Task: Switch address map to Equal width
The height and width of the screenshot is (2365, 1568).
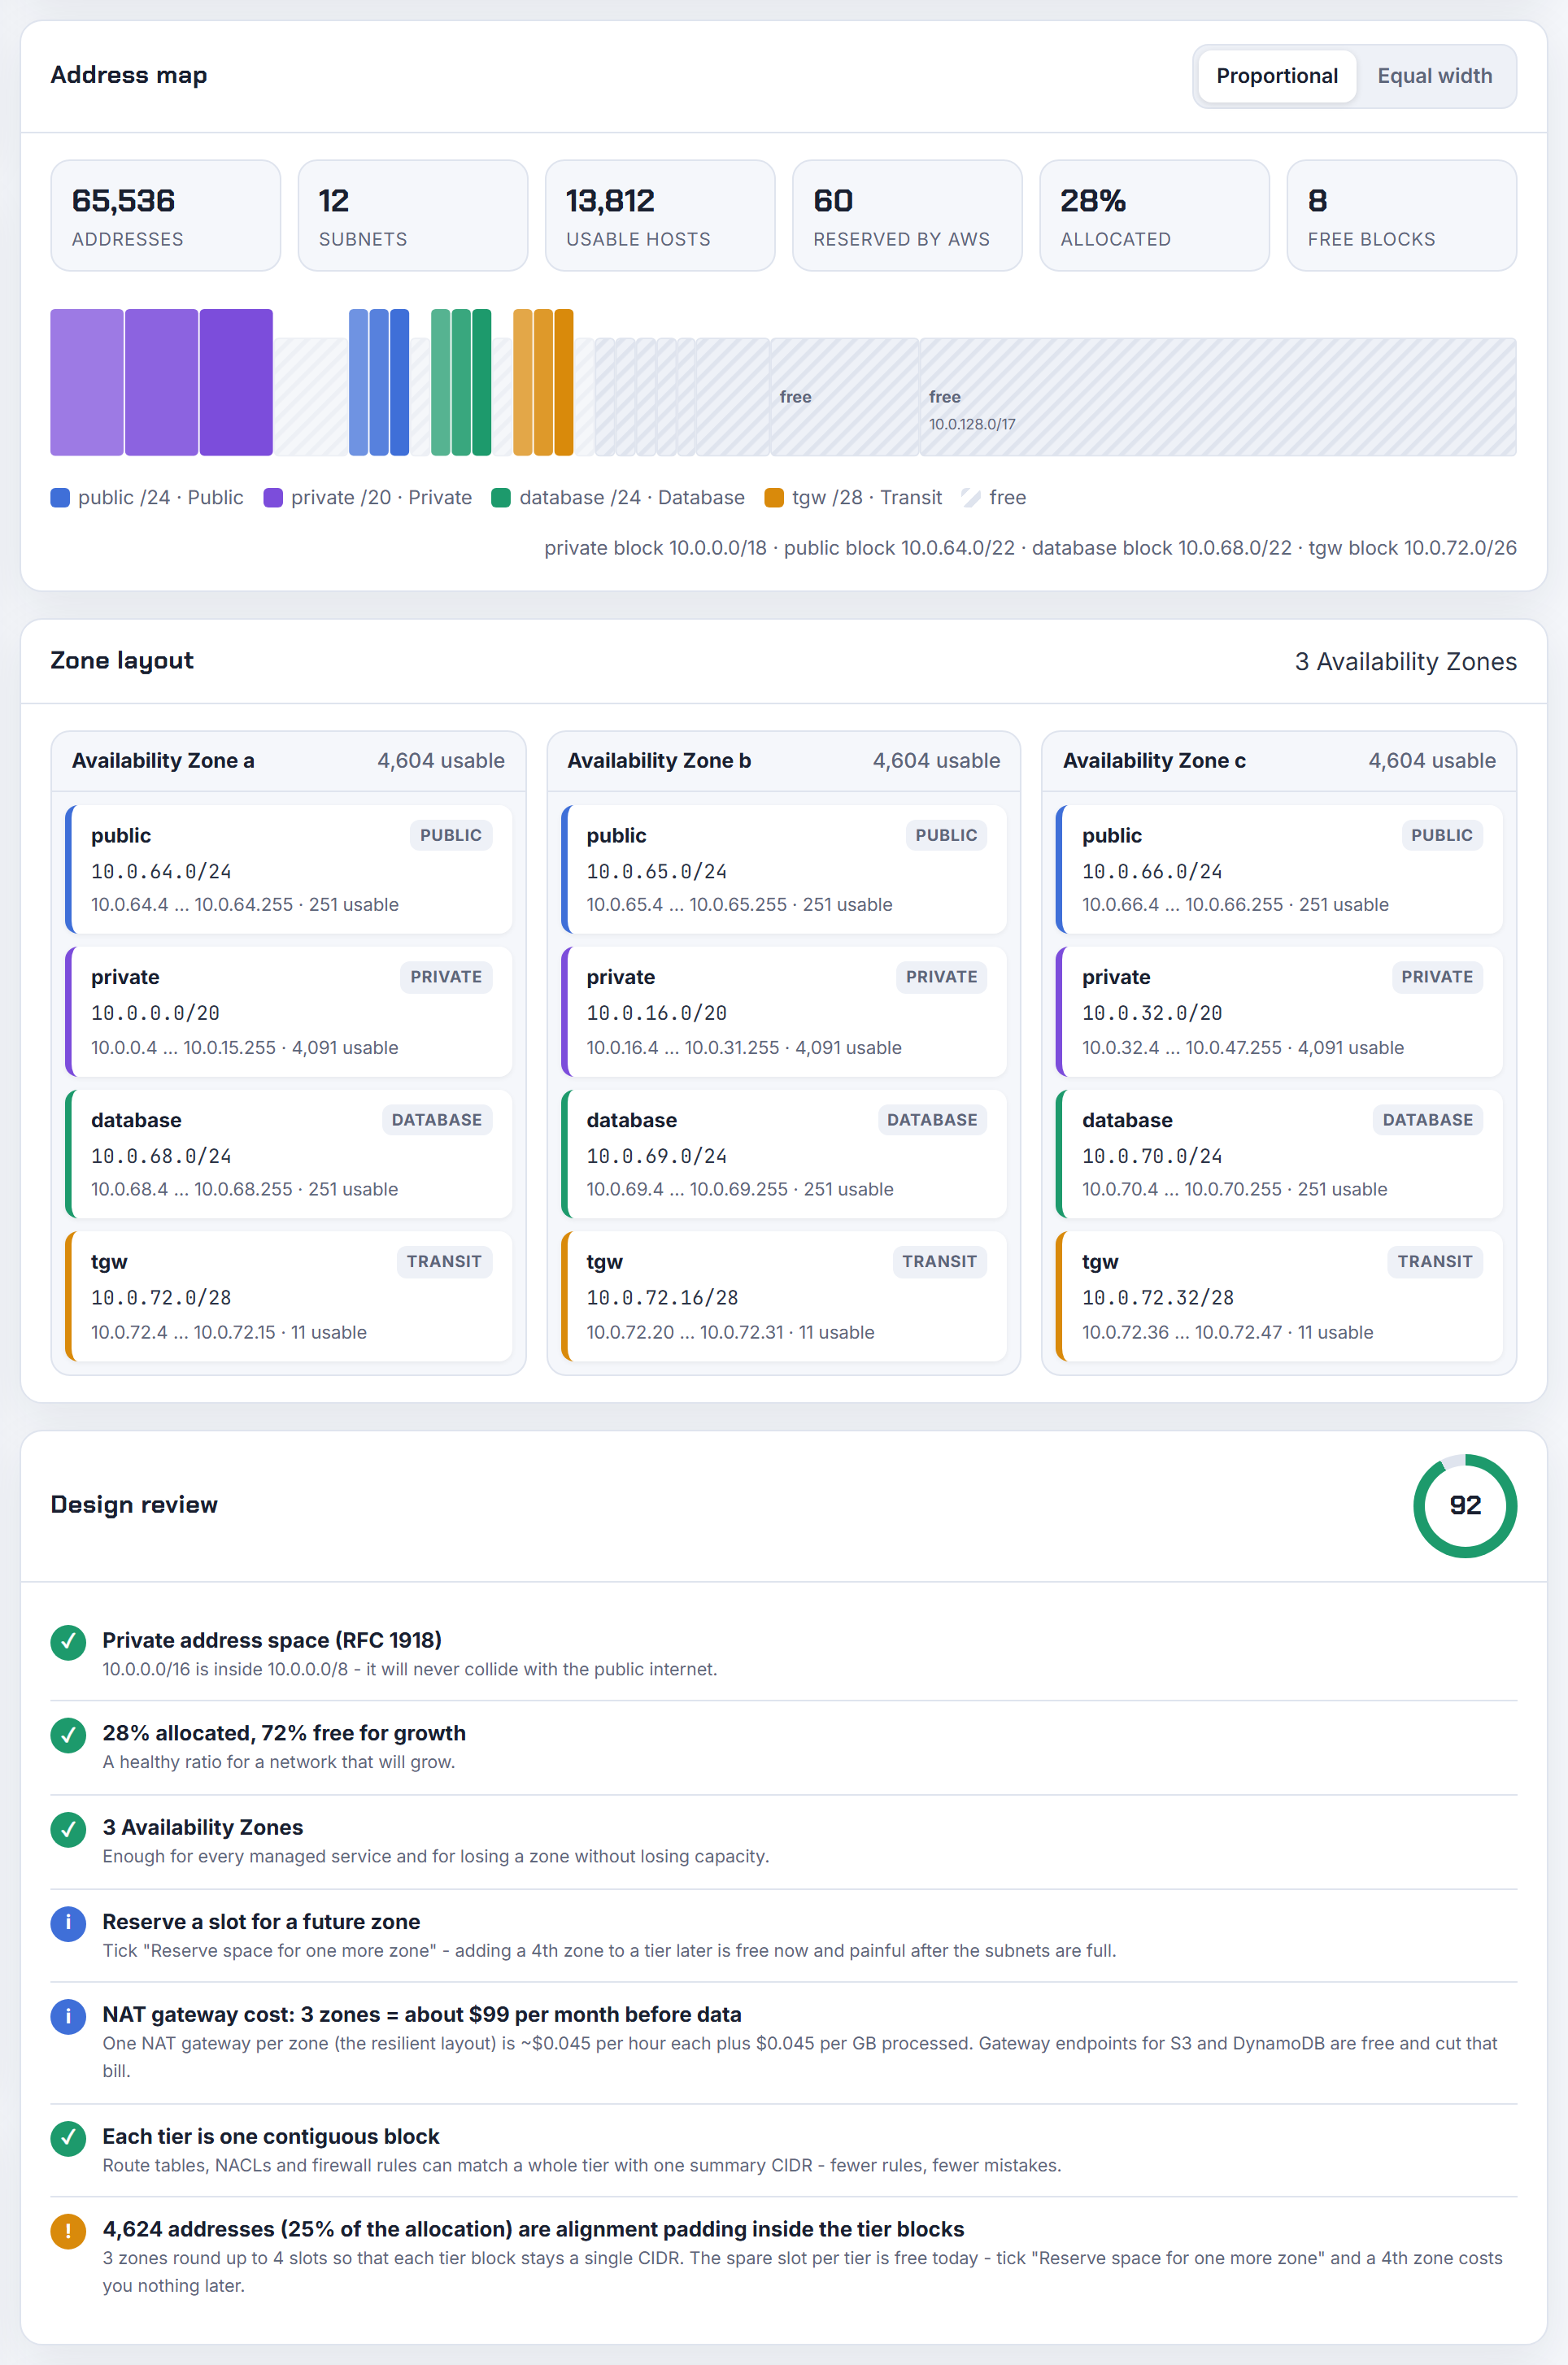Action: pos(1434,76)
